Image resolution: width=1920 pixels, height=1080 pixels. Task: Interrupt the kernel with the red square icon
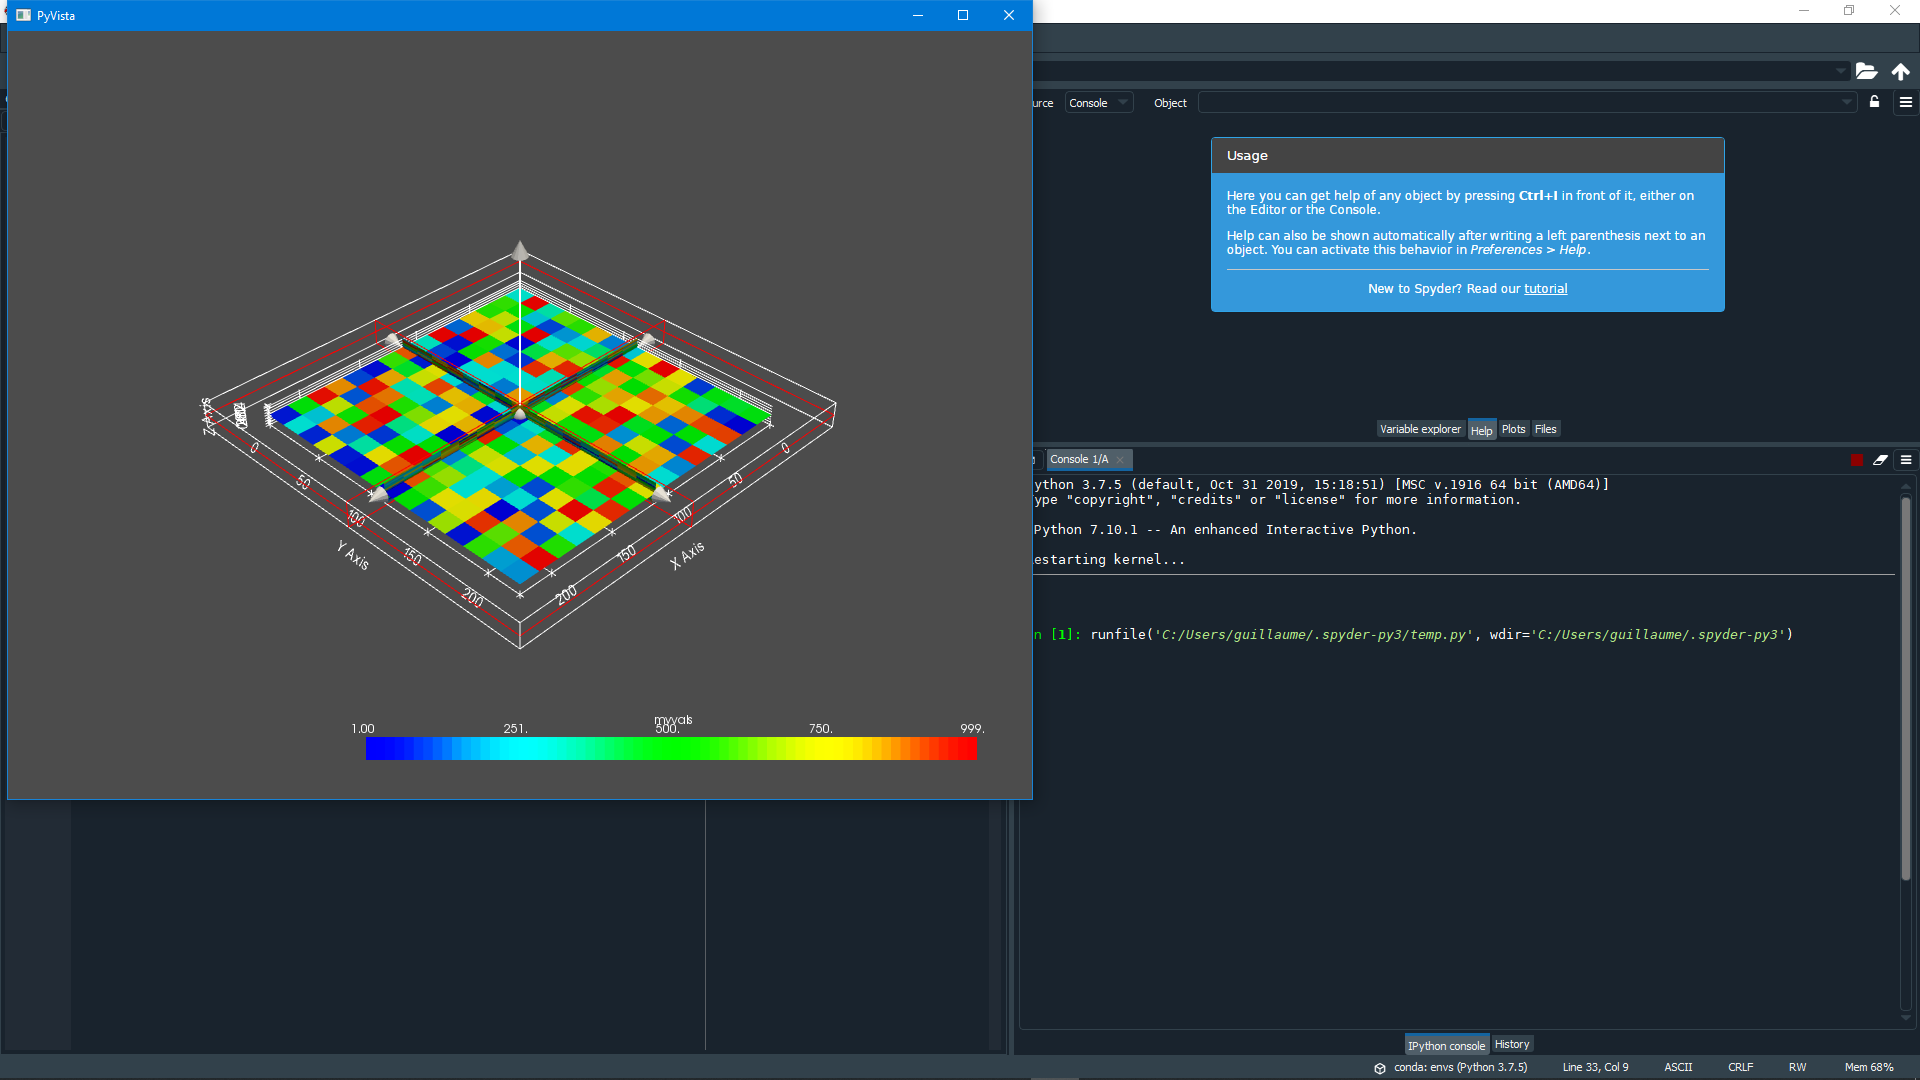tap(1857, 460)
